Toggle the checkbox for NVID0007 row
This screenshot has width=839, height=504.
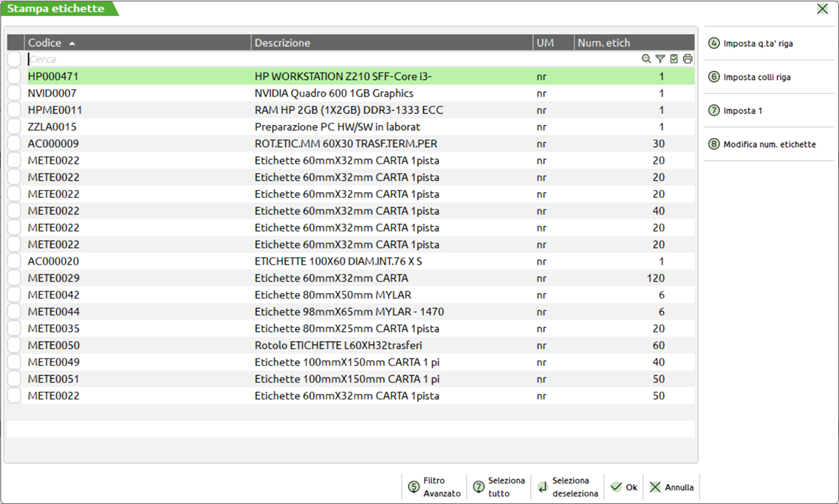click(x=14, y=93)
